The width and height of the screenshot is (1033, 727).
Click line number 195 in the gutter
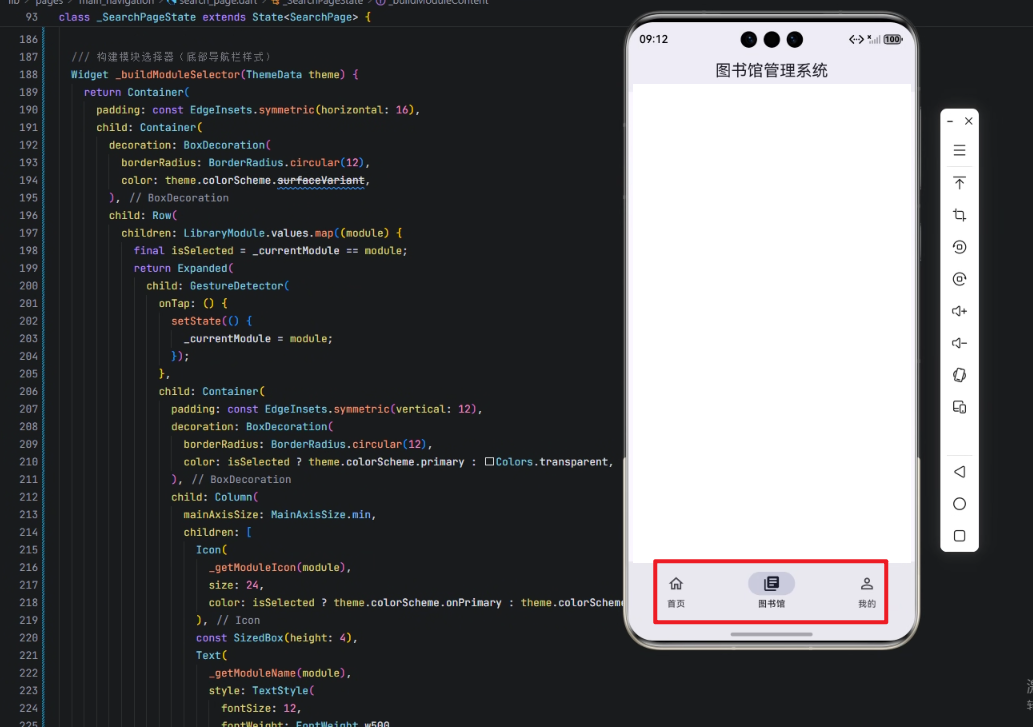pos(28,198)
